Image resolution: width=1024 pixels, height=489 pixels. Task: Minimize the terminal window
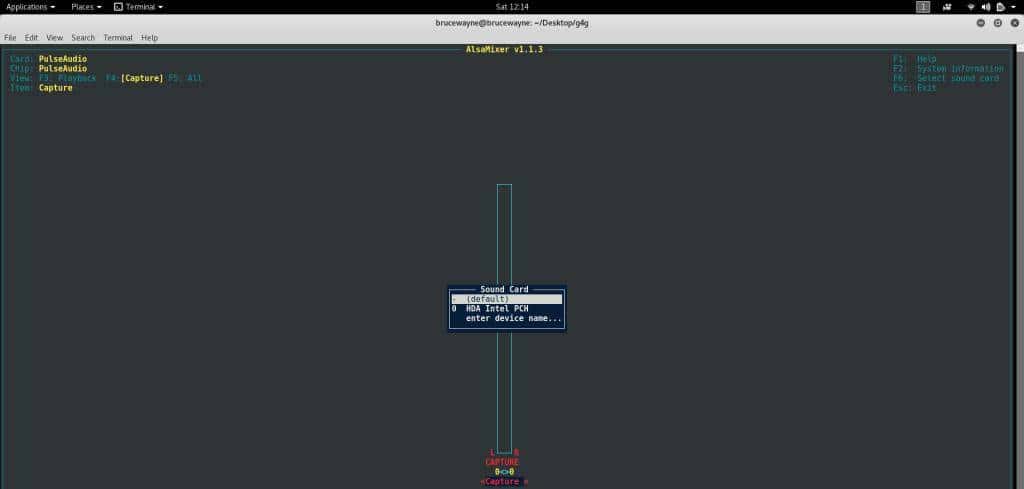point(981,23)
